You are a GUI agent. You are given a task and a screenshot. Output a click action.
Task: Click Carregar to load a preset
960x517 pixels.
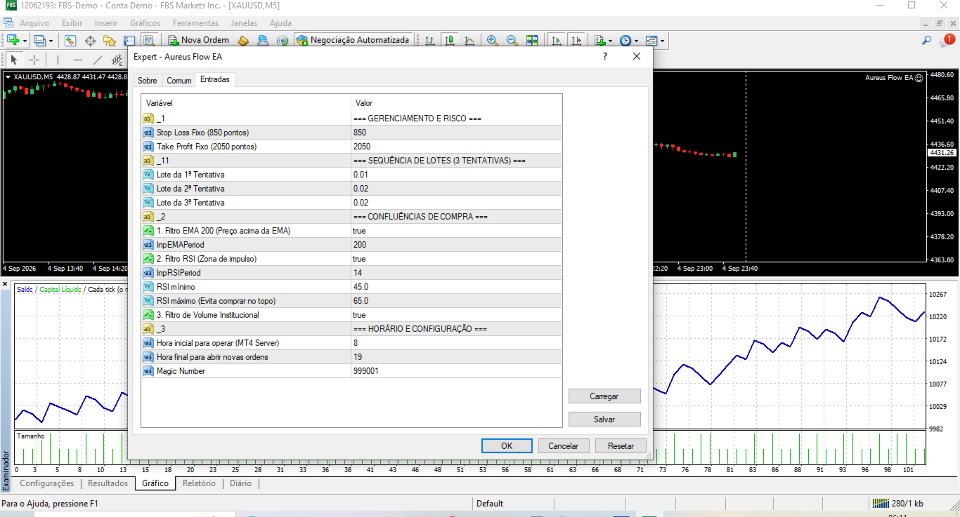(604, 396)
